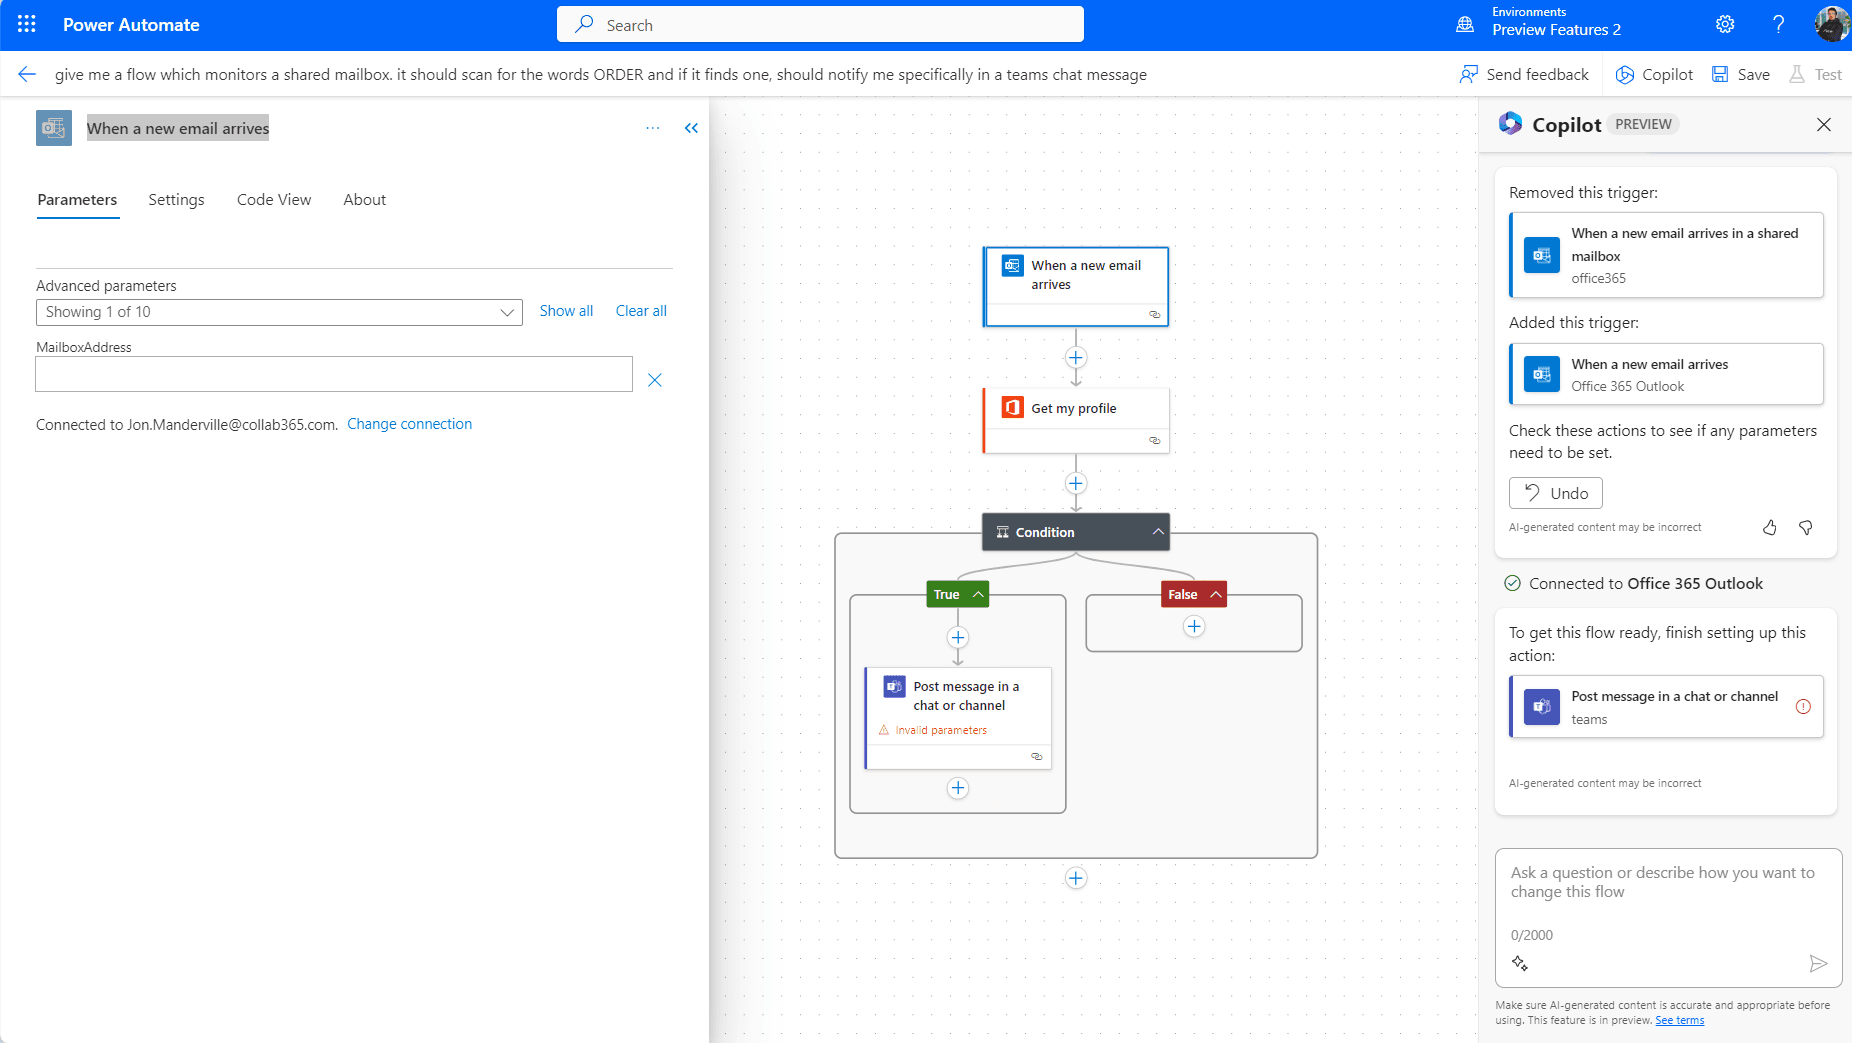
Task: Give thumbs down to Copilot response
Action: point(1805,527)
